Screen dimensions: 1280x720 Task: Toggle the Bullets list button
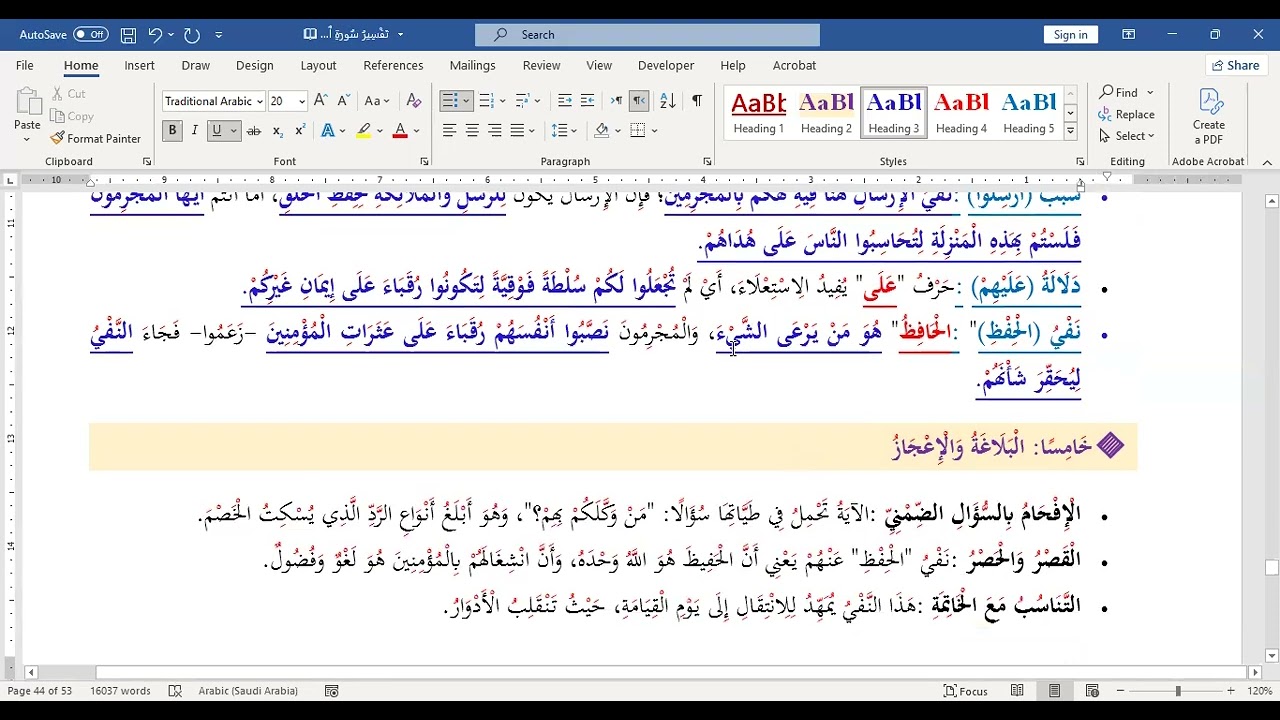[x=450, y=101]
